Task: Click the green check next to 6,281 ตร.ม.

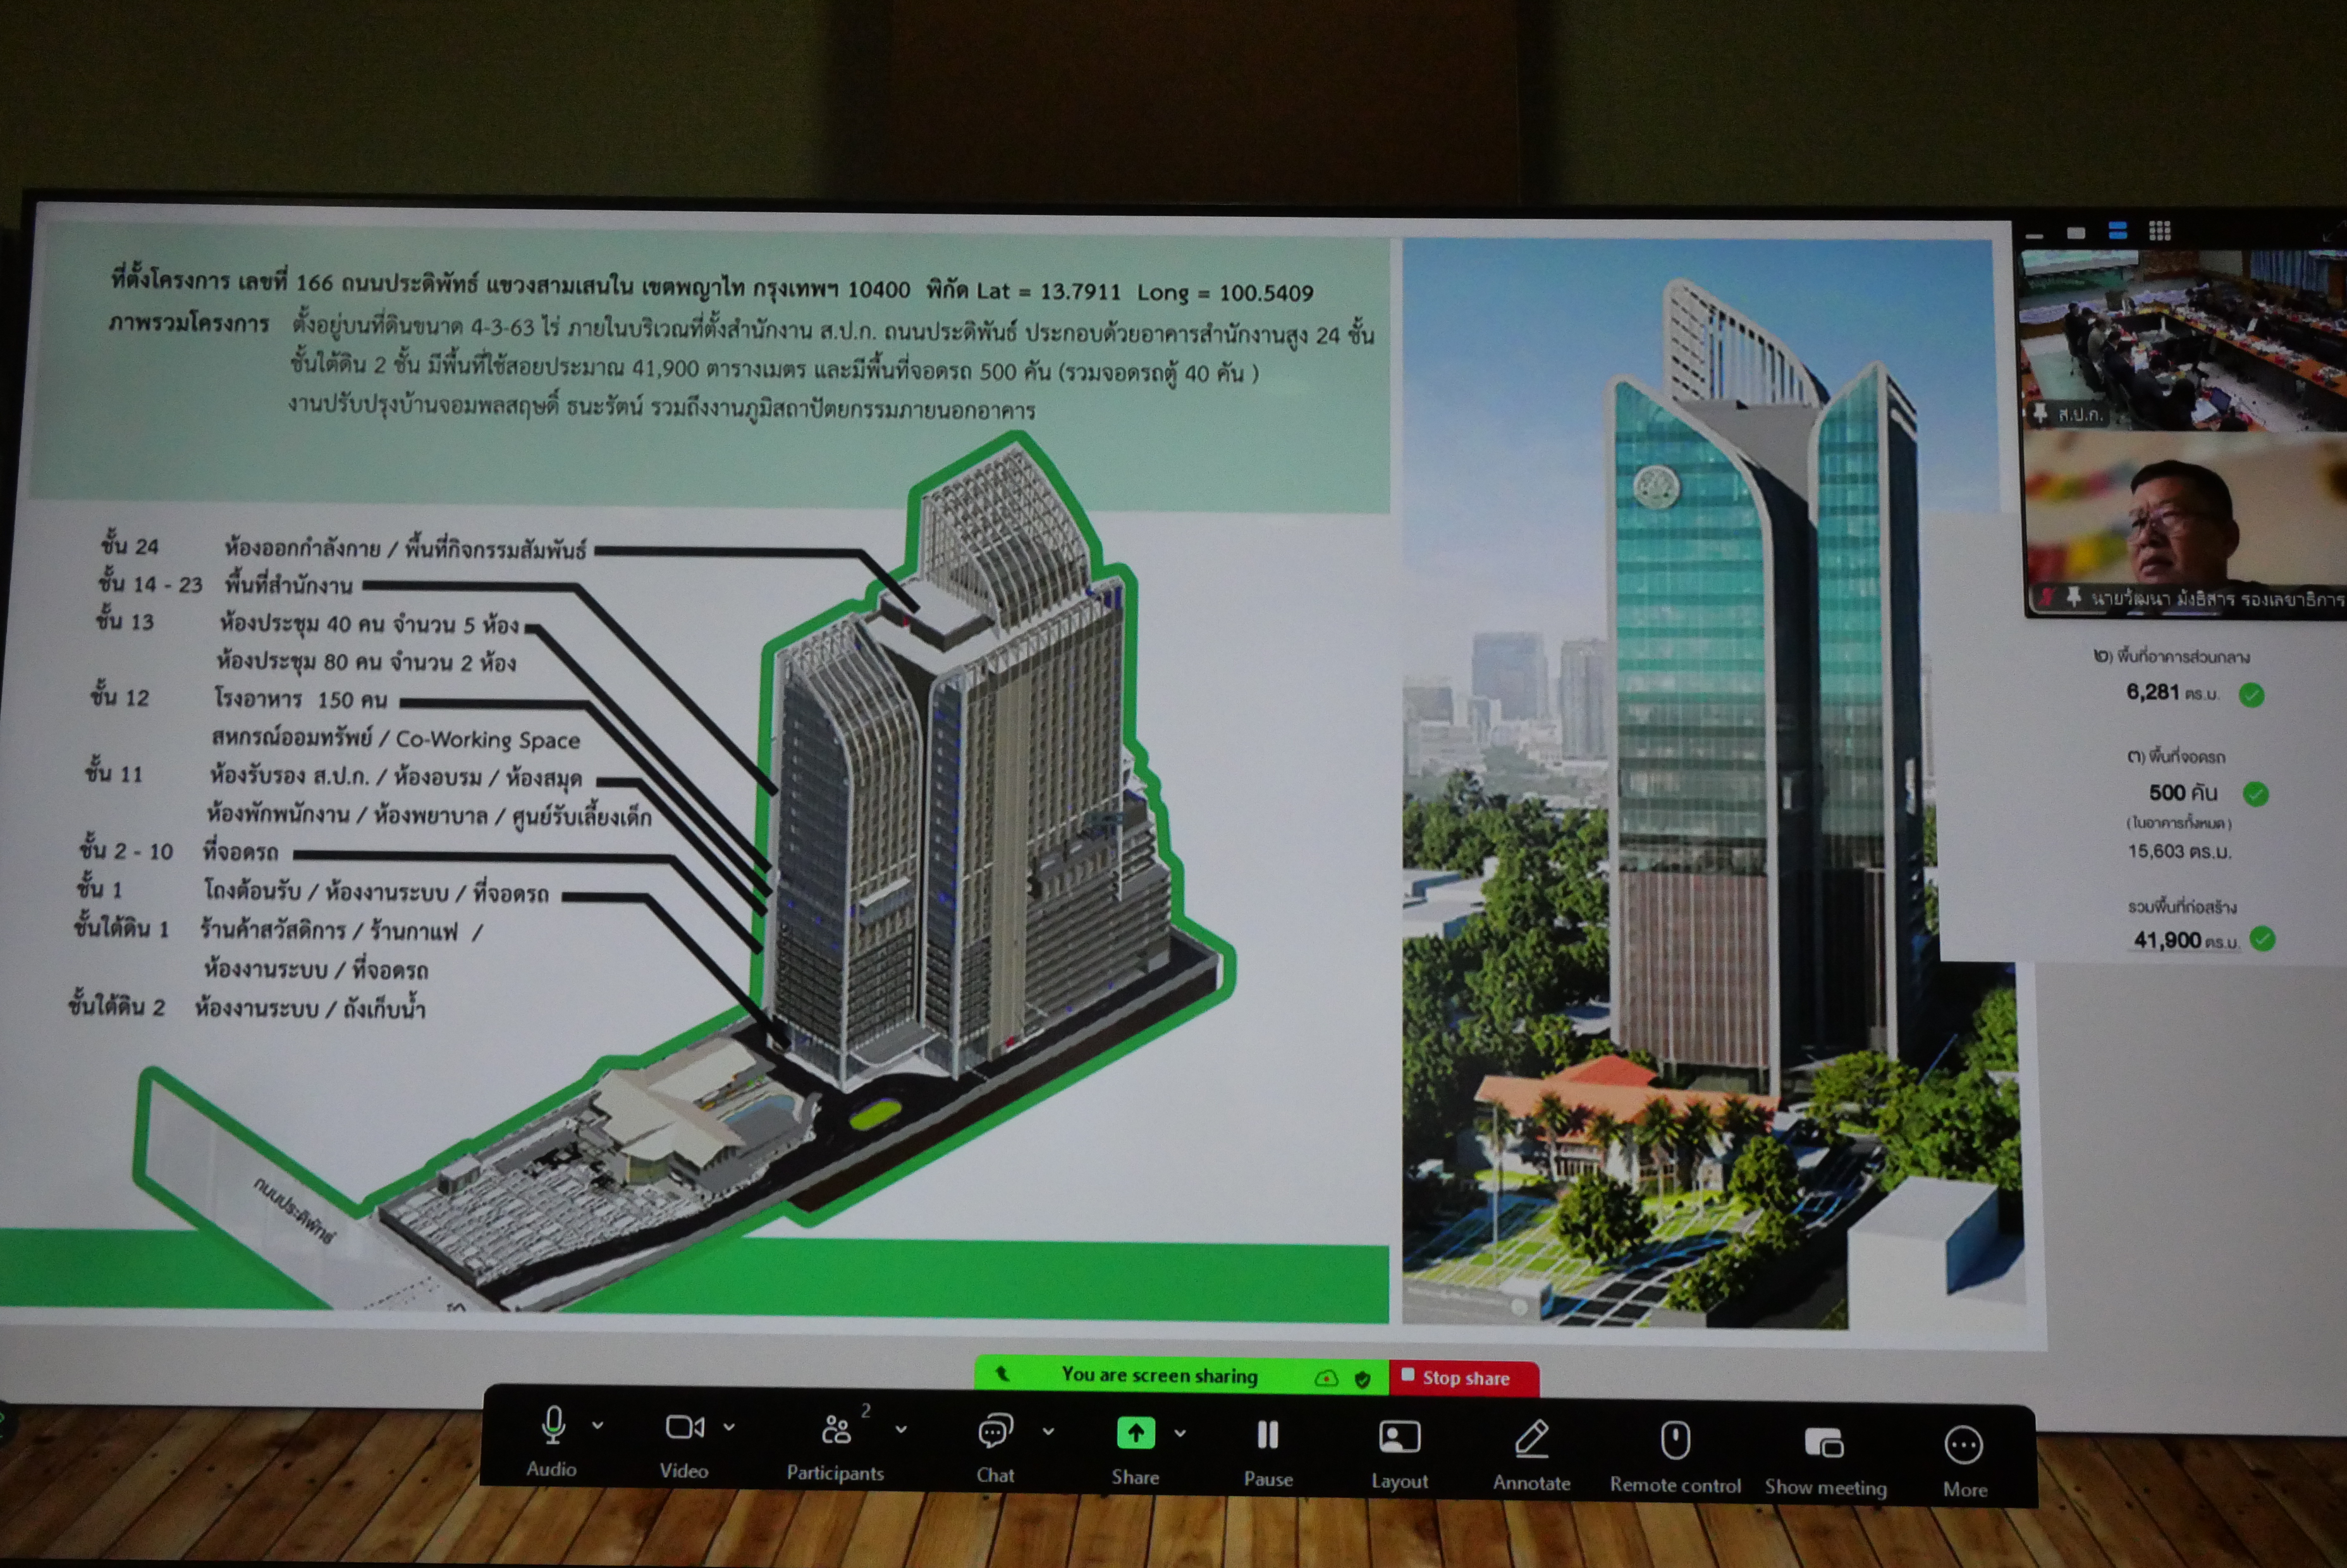Action: coord(2251,695)
